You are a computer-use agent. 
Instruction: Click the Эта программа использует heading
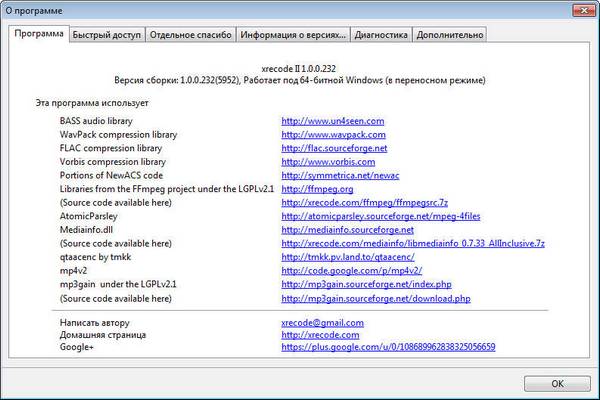(92, 103)
